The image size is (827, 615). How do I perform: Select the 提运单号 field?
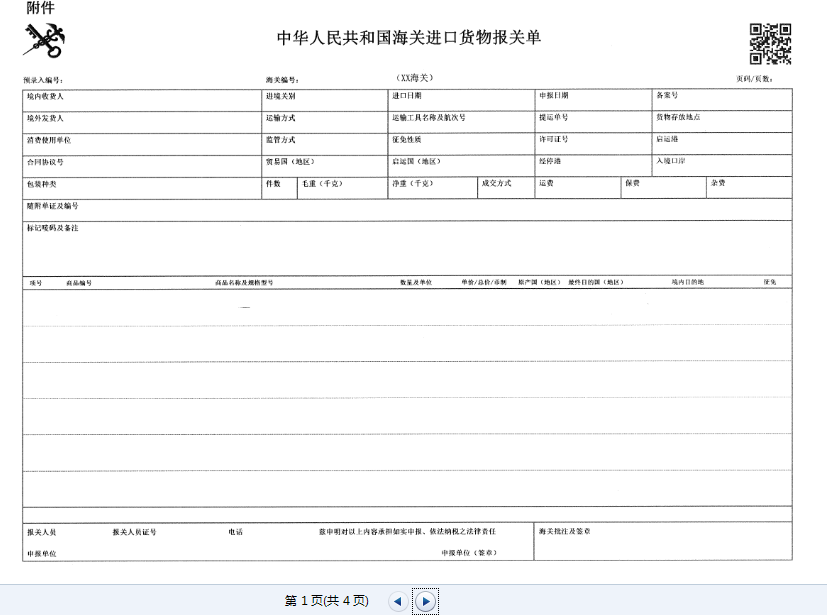click(593, 122)
